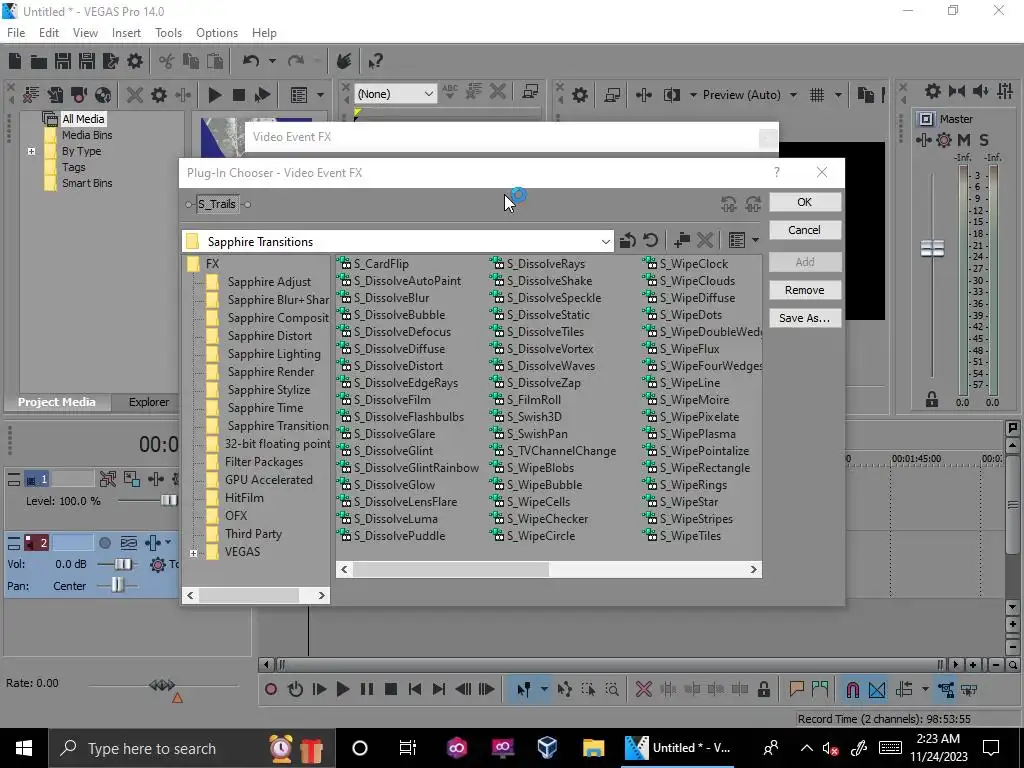Switch to the Explorer tab

148,402
